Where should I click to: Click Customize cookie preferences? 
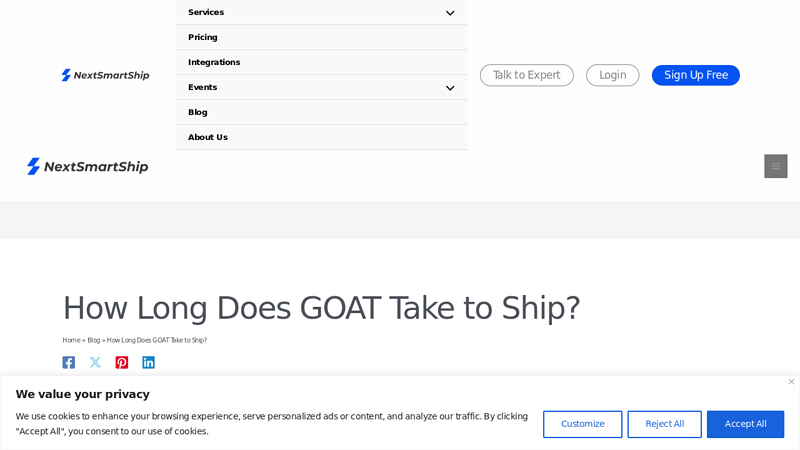pos(582,424)
